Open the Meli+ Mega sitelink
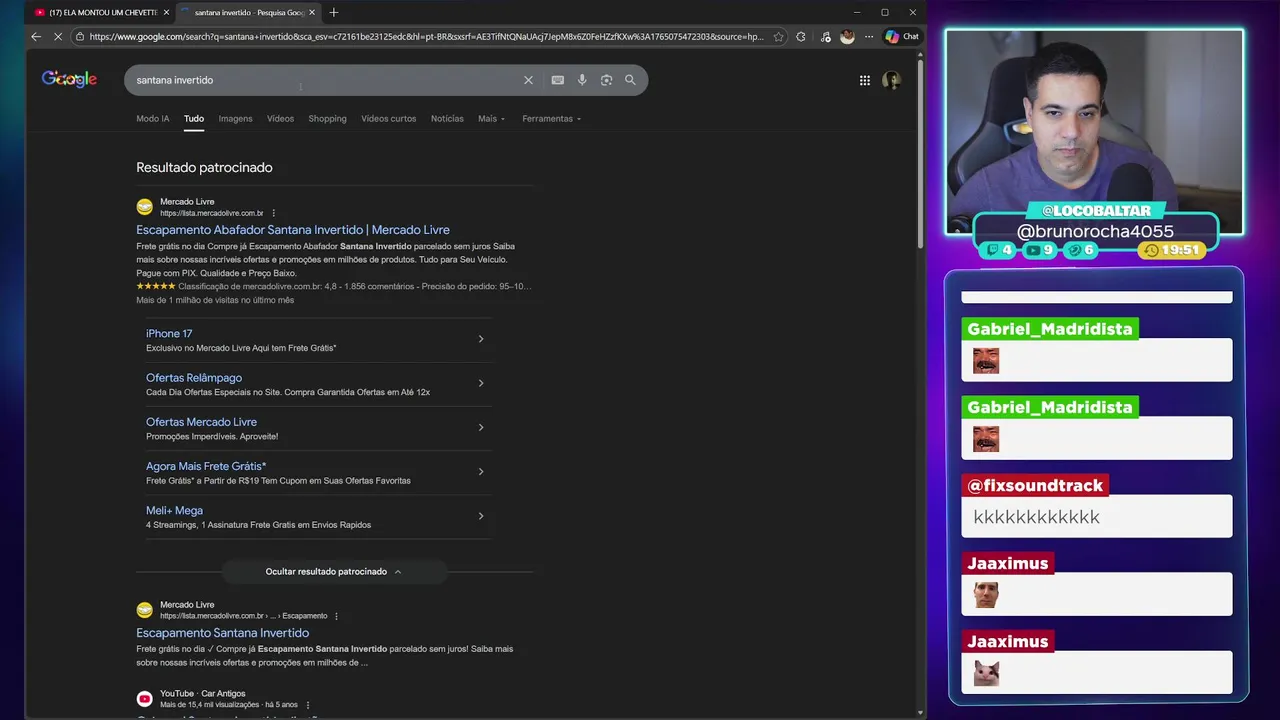Screen dimensions: 1280x720 [174, 510]
